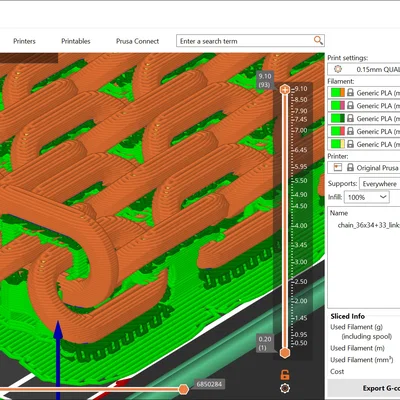Open the Prusa Connect tab
The width and height of the screenshot is (400, 400).
point(137,41)
